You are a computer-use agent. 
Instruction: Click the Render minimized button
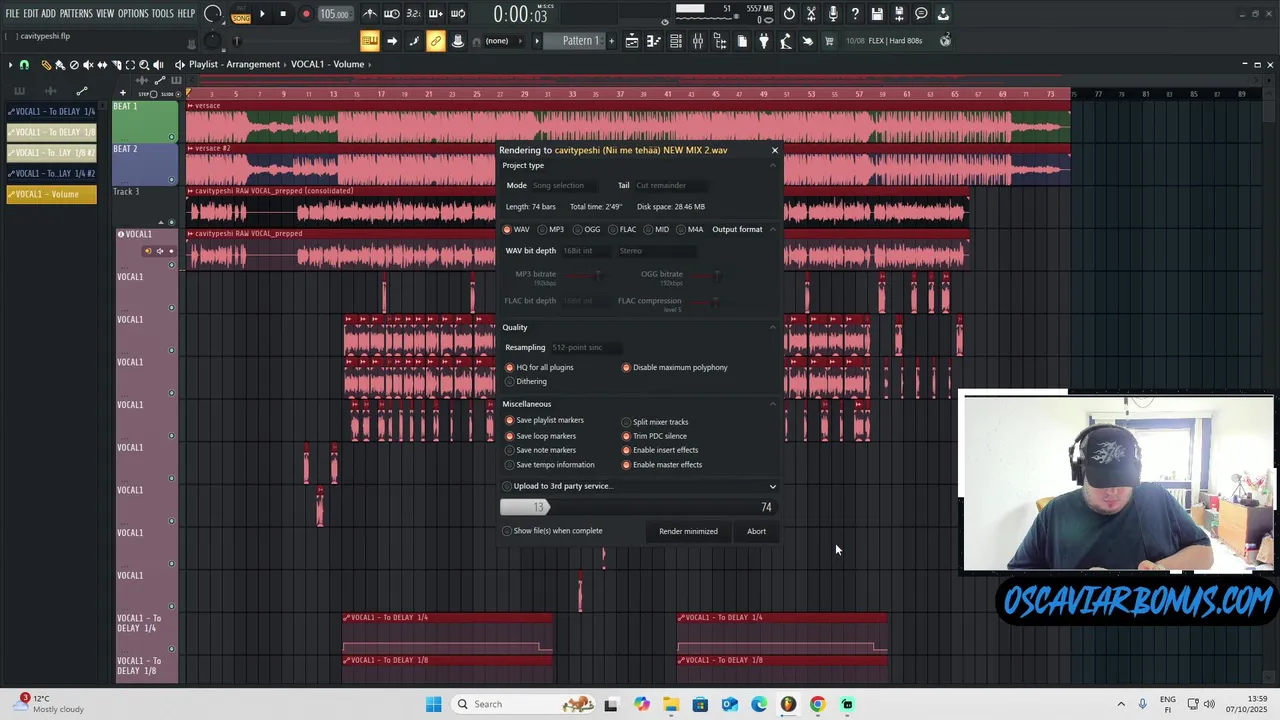point(688,531)
